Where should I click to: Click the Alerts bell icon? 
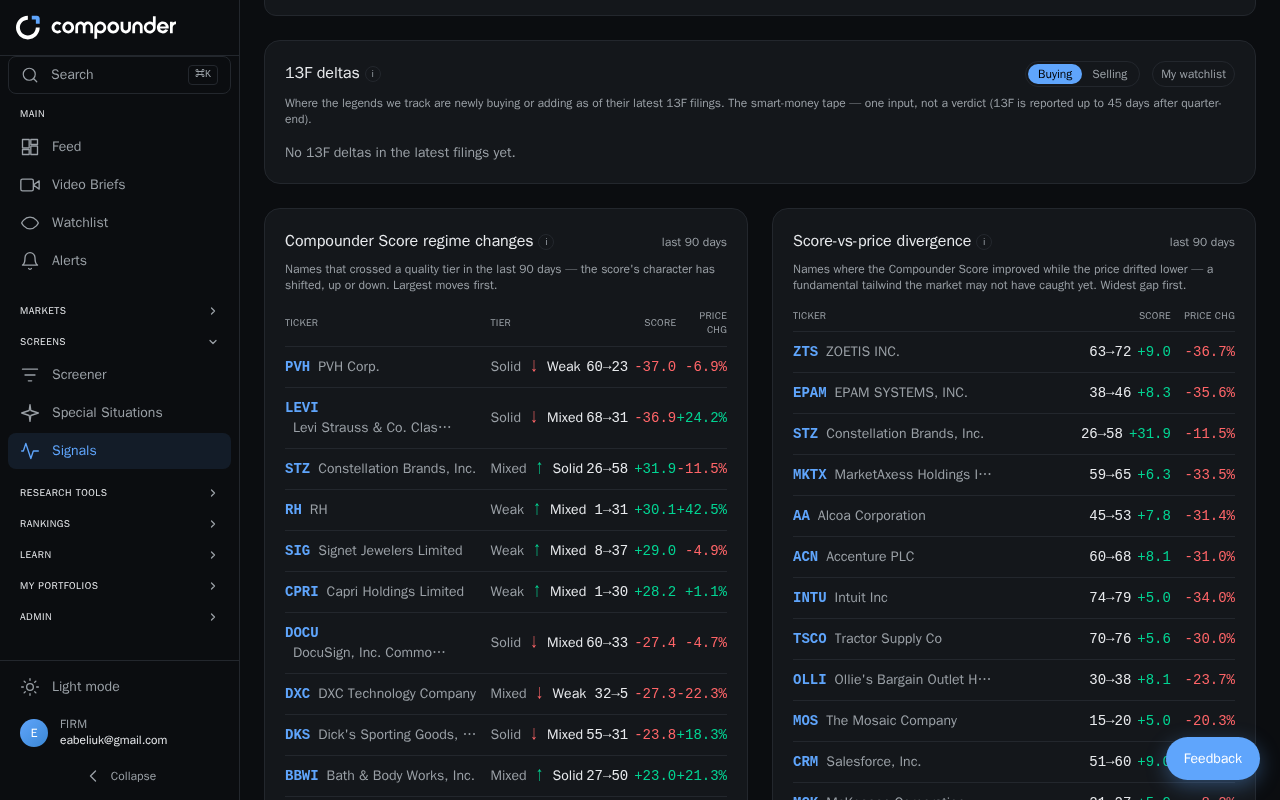coord(30,261)
